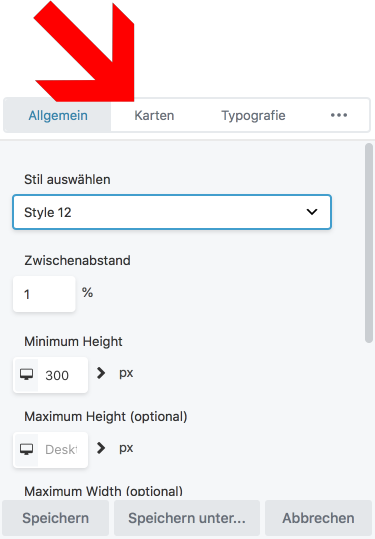The width and height of the screenshot is (375, 539).
Task: Click the Speichern button
Action: (x=56, y=518)
